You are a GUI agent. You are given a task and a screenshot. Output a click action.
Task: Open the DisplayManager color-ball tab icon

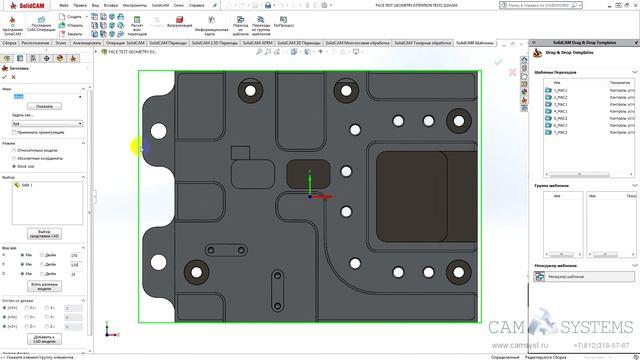click(60, 58)
